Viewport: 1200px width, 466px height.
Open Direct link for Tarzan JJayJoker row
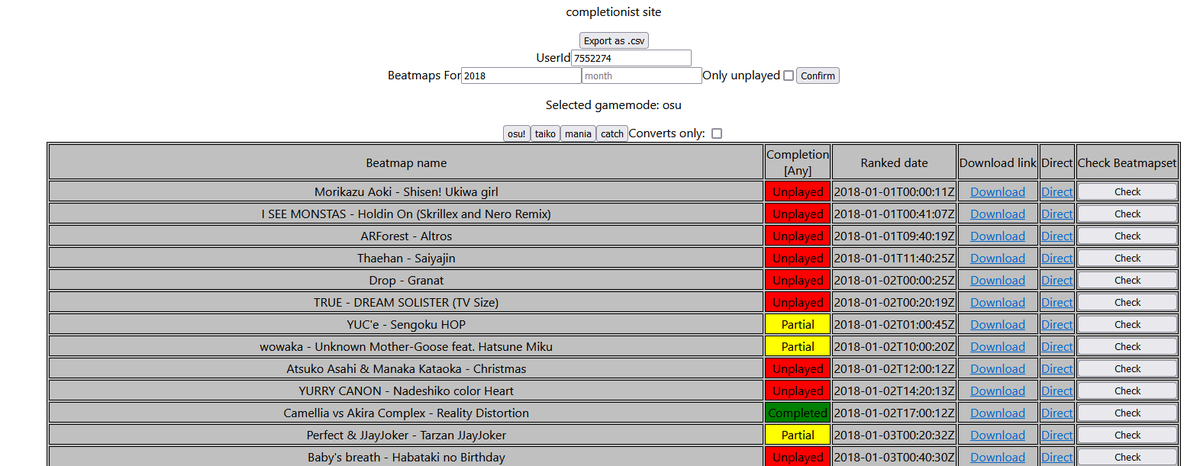point(1057,435)
